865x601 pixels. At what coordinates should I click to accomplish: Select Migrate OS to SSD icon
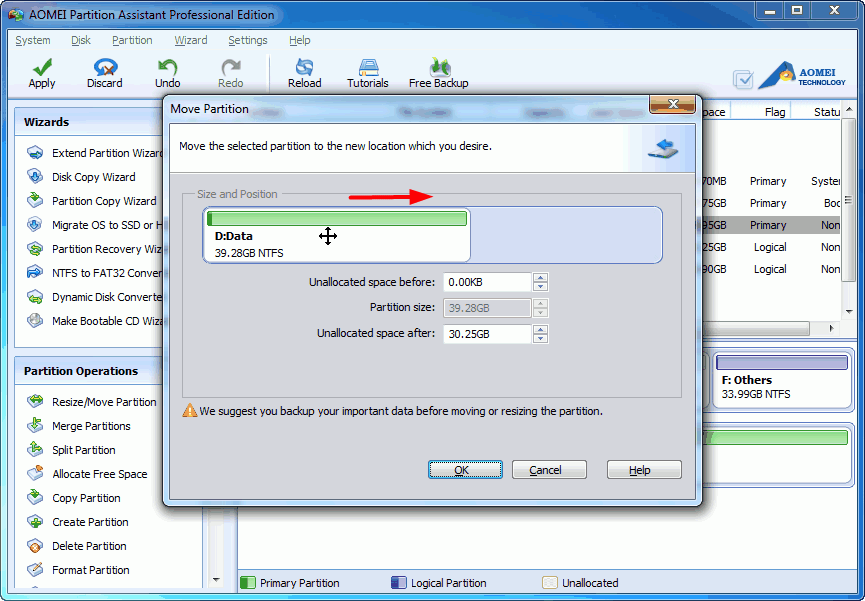pos(36,225)
